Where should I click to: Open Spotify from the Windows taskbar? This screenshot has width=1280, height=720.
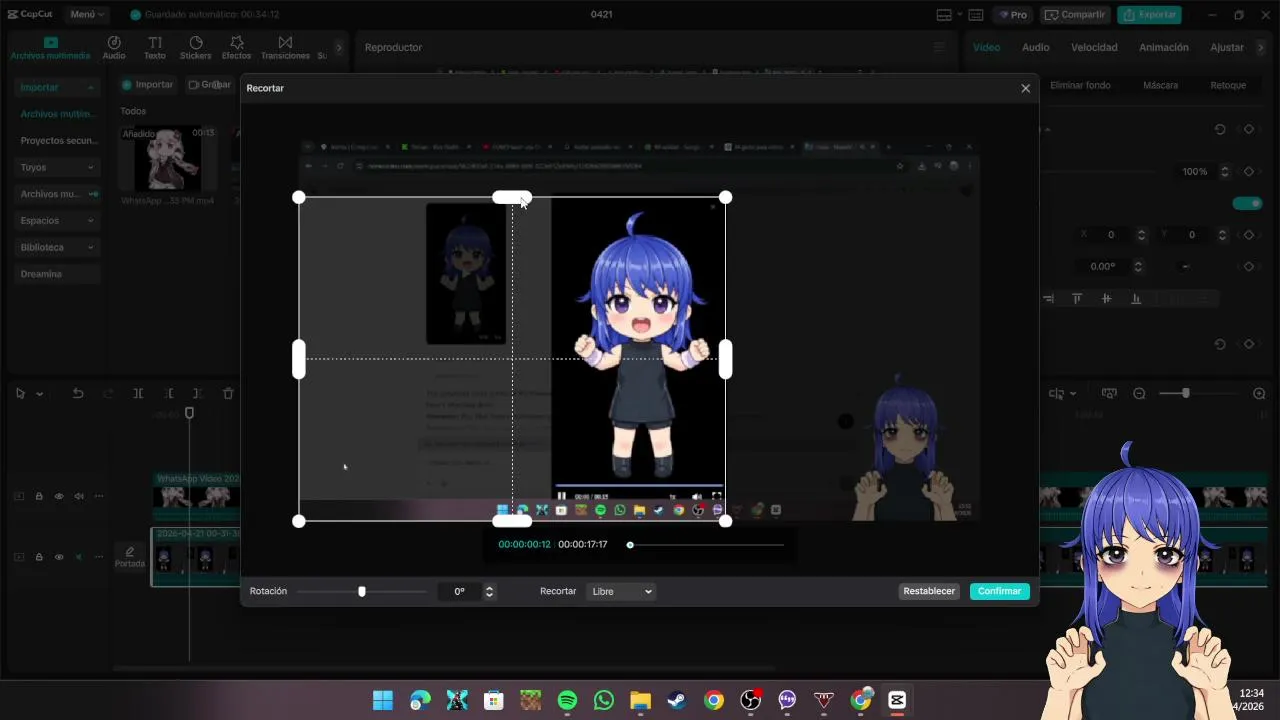click(x=567, y=700)
